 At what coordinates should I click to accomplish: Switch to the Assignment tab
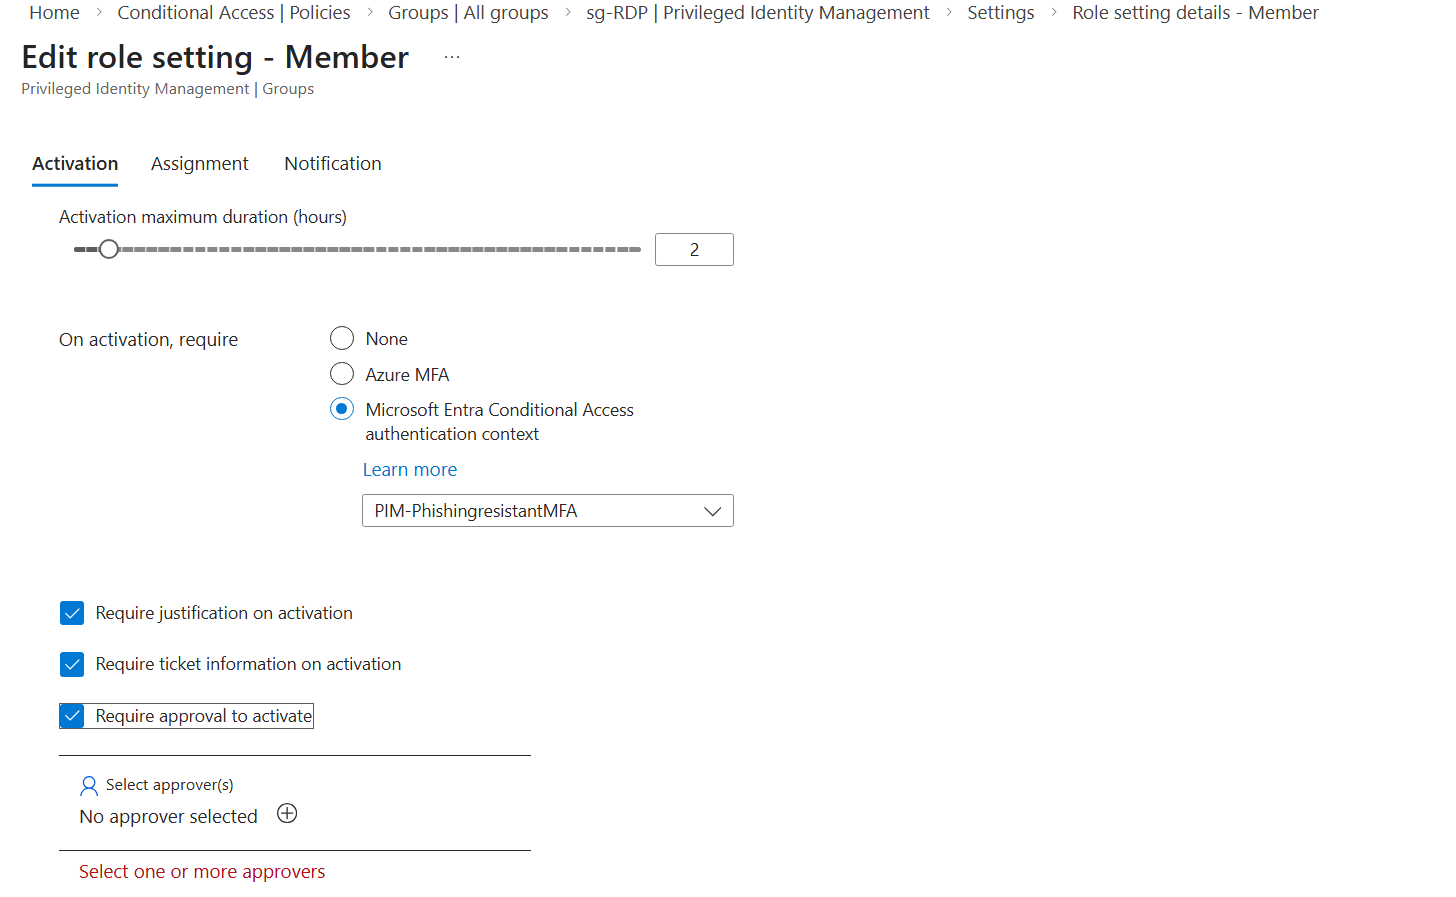[x=199, y=164]
